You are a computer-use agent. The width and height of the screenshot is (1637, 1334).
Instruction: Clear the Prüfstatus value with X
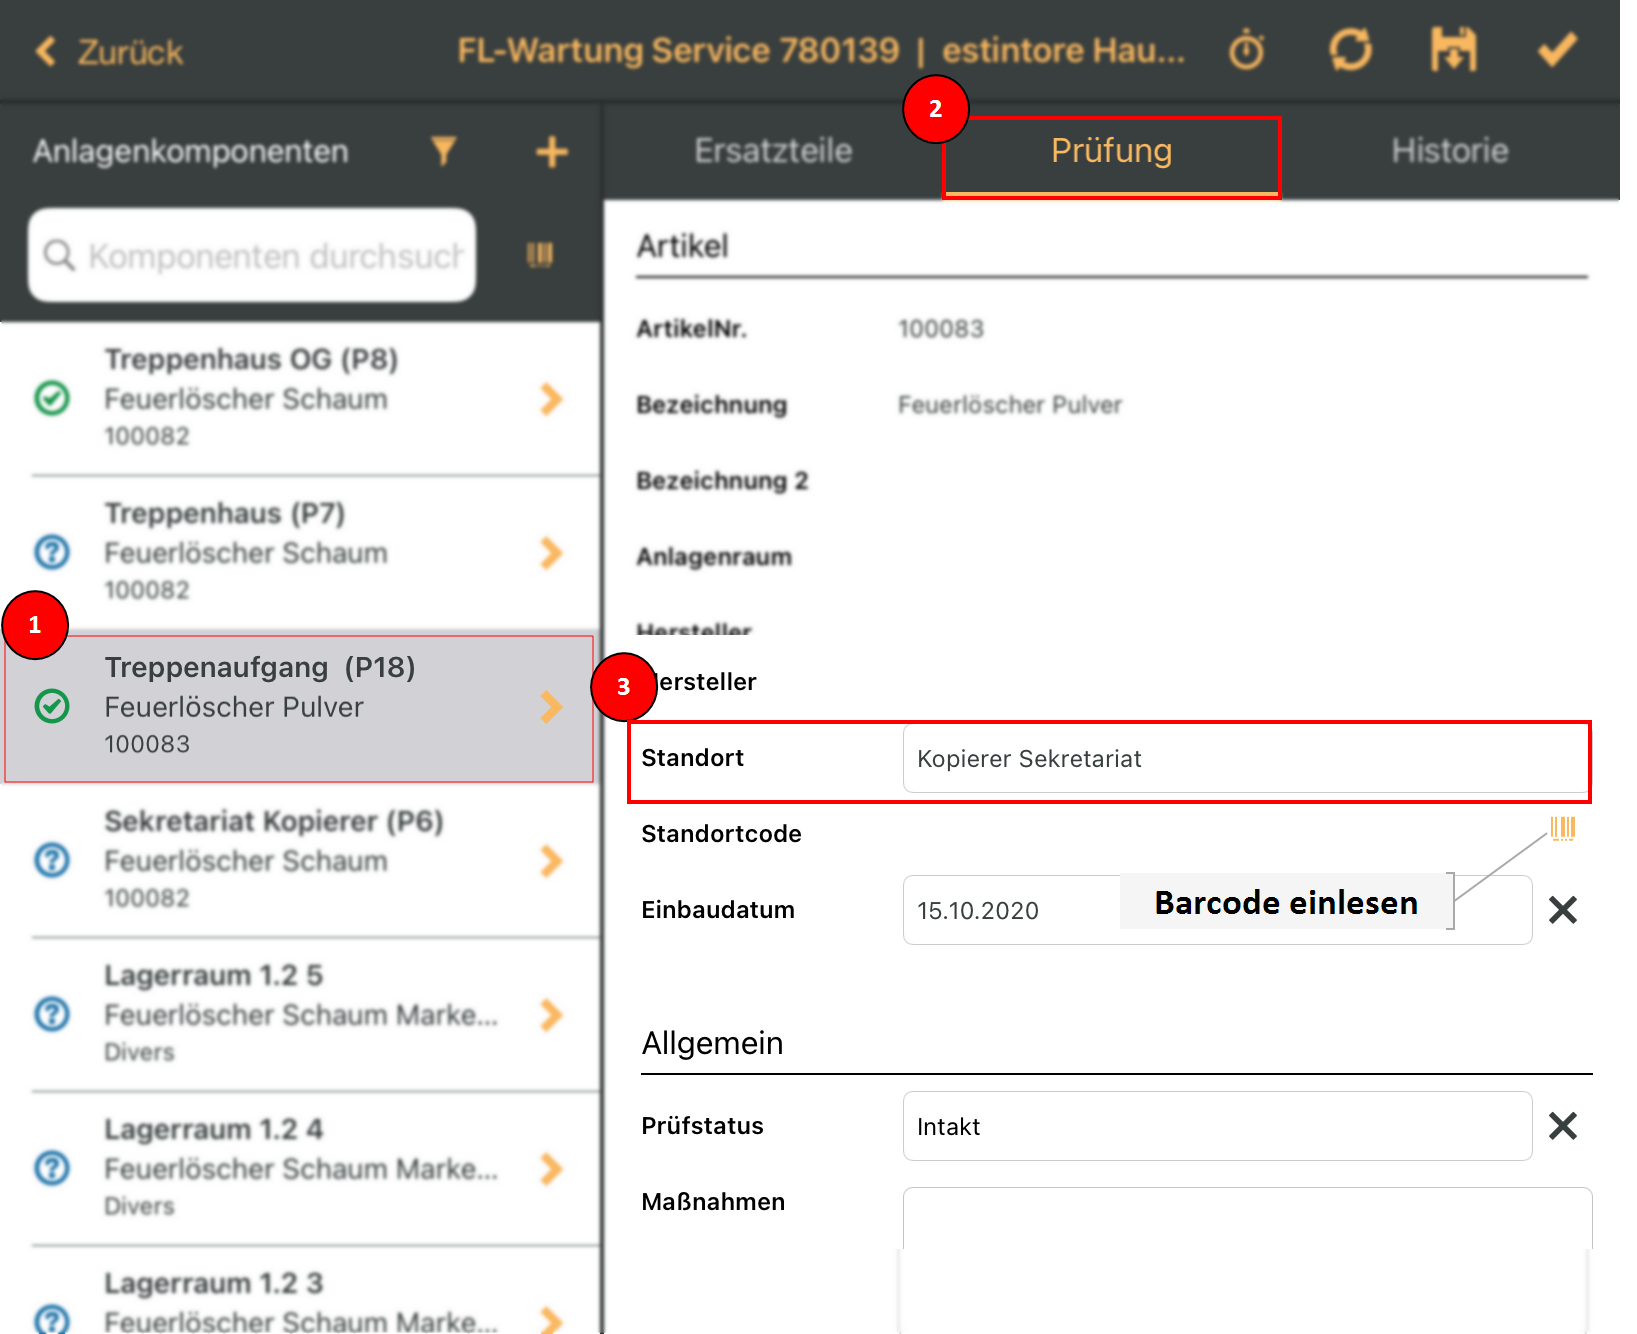(1562, 1126)
